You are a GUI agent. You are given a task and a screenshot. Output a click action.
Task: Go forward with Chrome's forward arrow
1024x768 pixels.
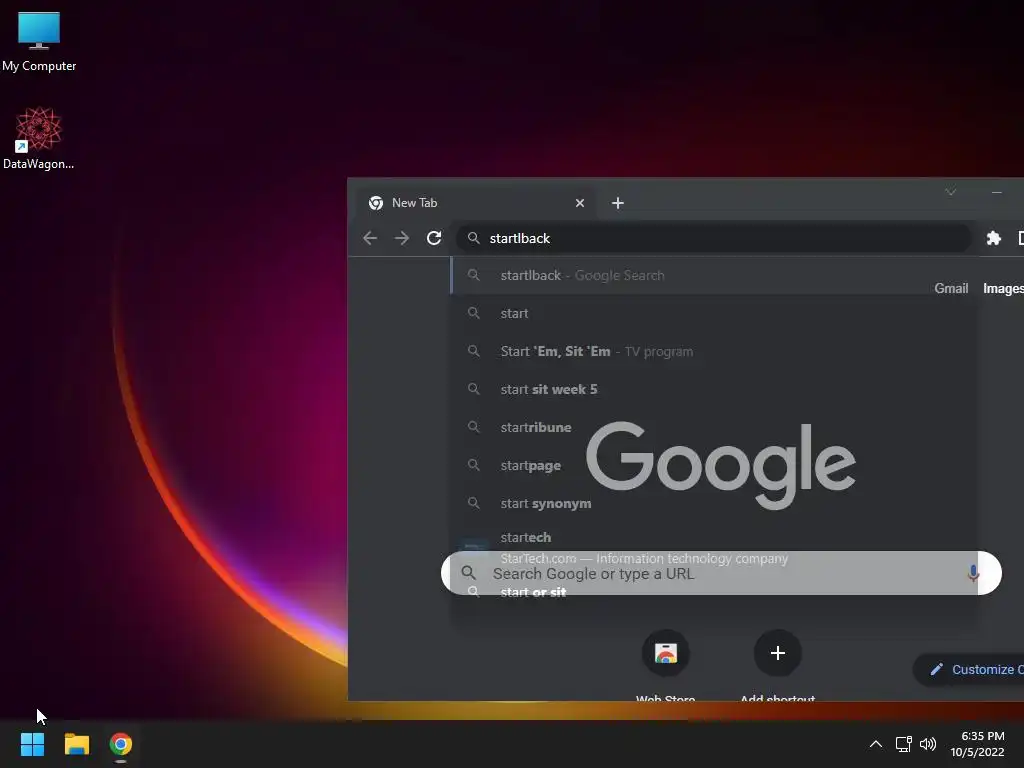coord(402,238)
